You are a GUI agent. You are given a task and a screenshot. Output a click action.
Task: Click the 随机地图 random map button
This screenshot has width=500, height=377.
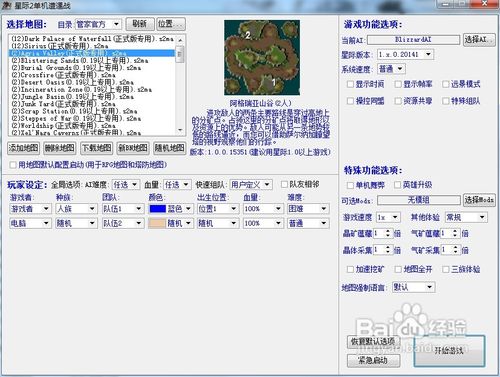[x=169, y=148]
